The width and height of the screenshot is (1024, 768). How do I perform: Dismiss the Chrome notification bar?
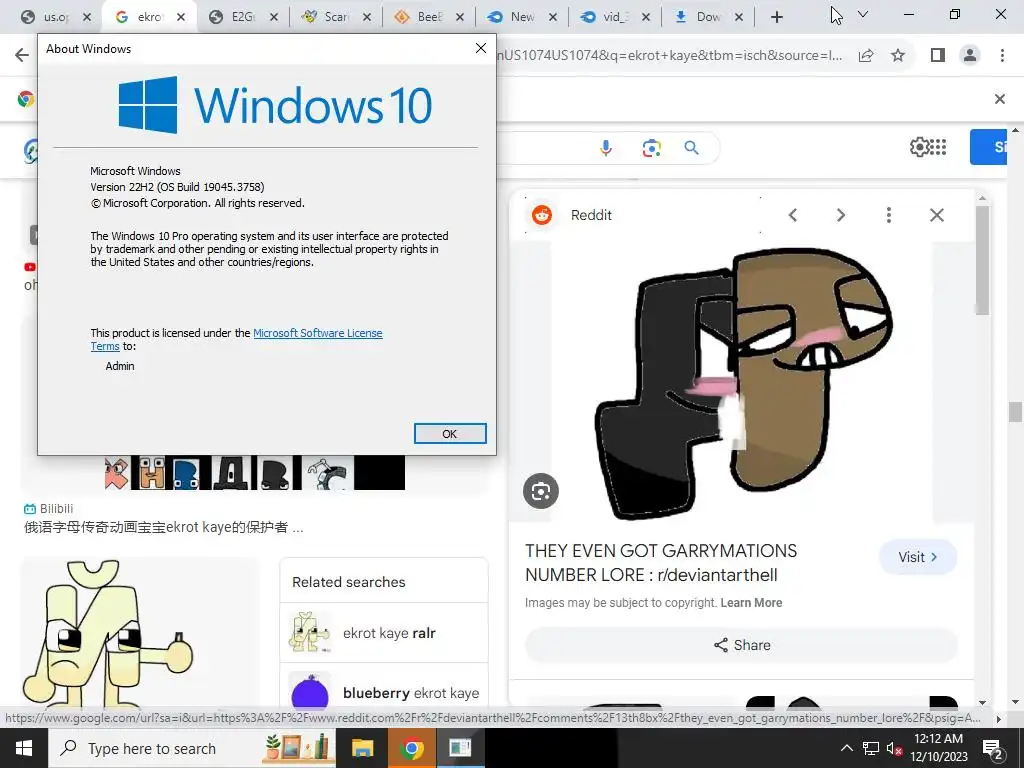999,99
